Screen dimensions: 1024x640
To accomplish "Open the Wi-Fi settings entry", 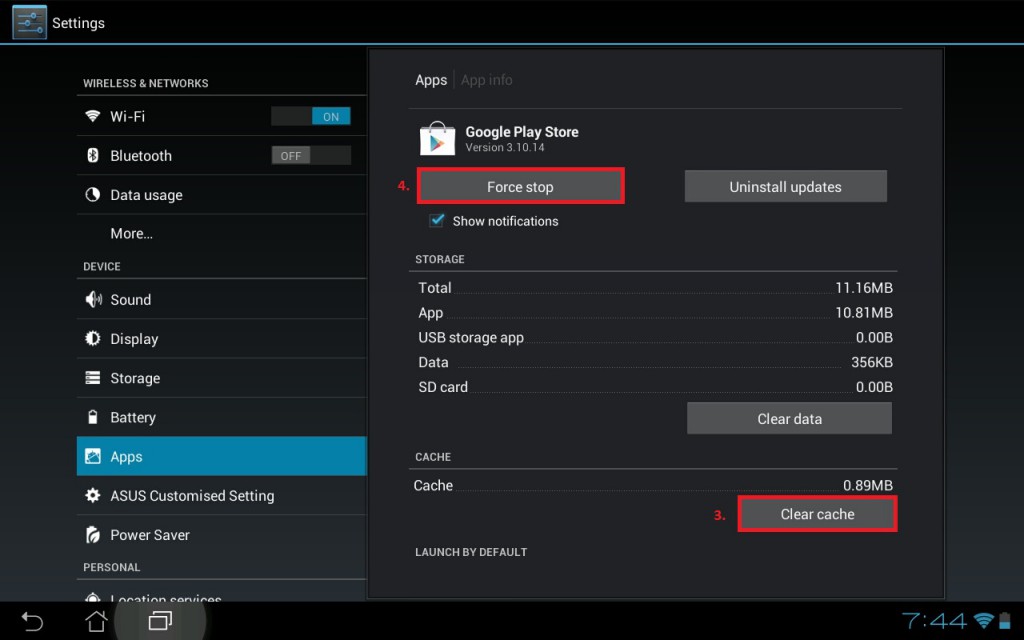I will coord(221,116).
